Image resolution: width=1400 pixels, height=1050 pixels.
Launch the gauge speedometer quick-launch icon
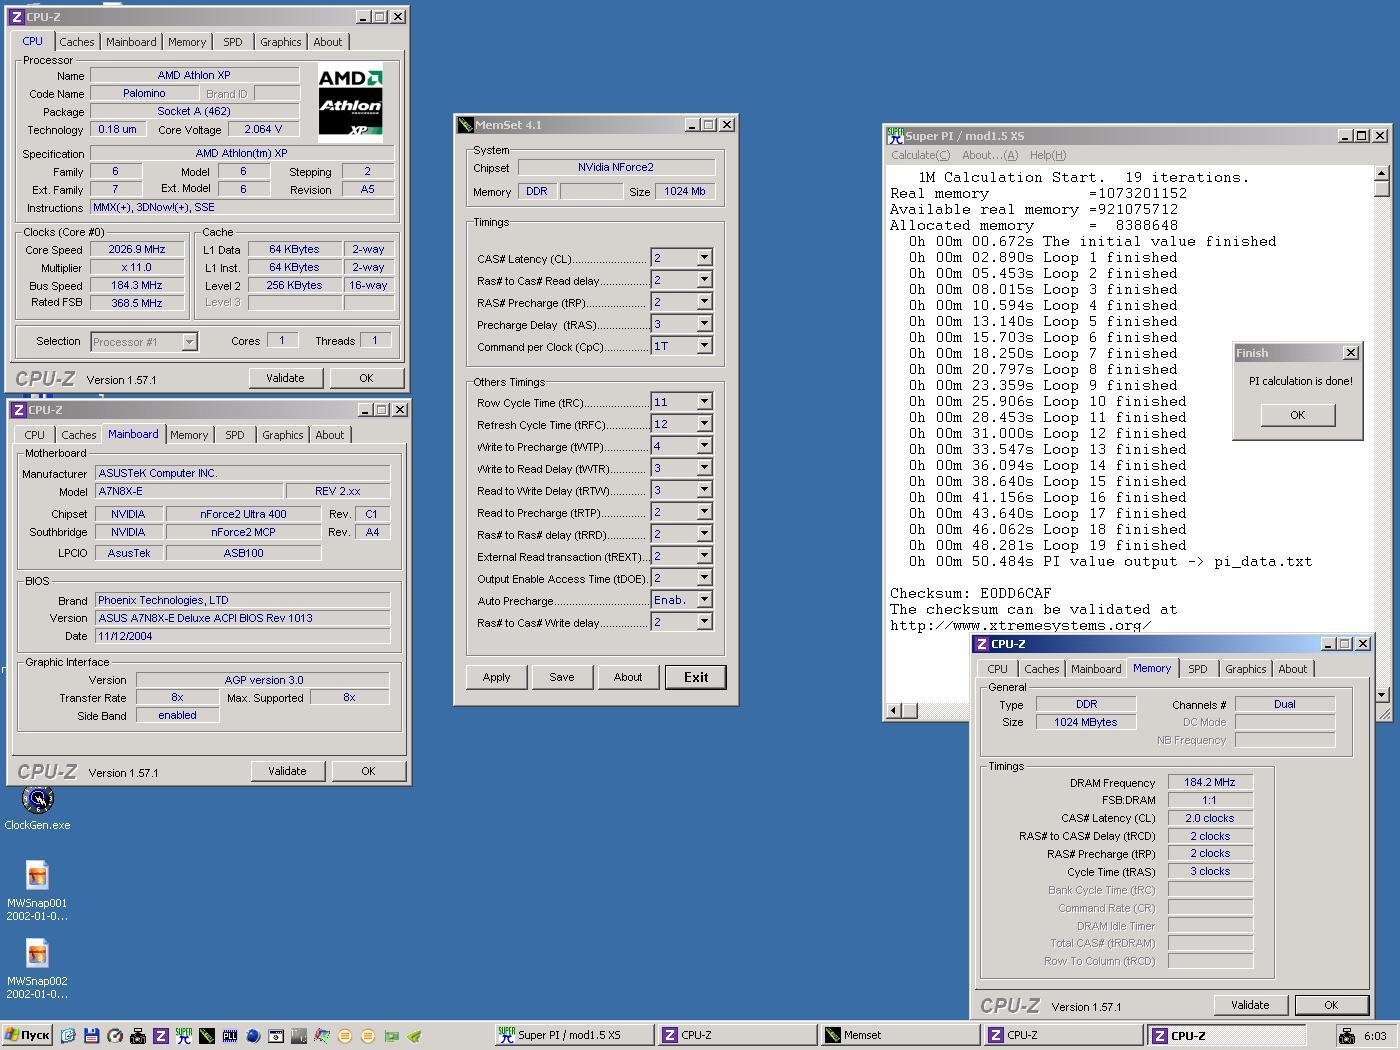115,1036
